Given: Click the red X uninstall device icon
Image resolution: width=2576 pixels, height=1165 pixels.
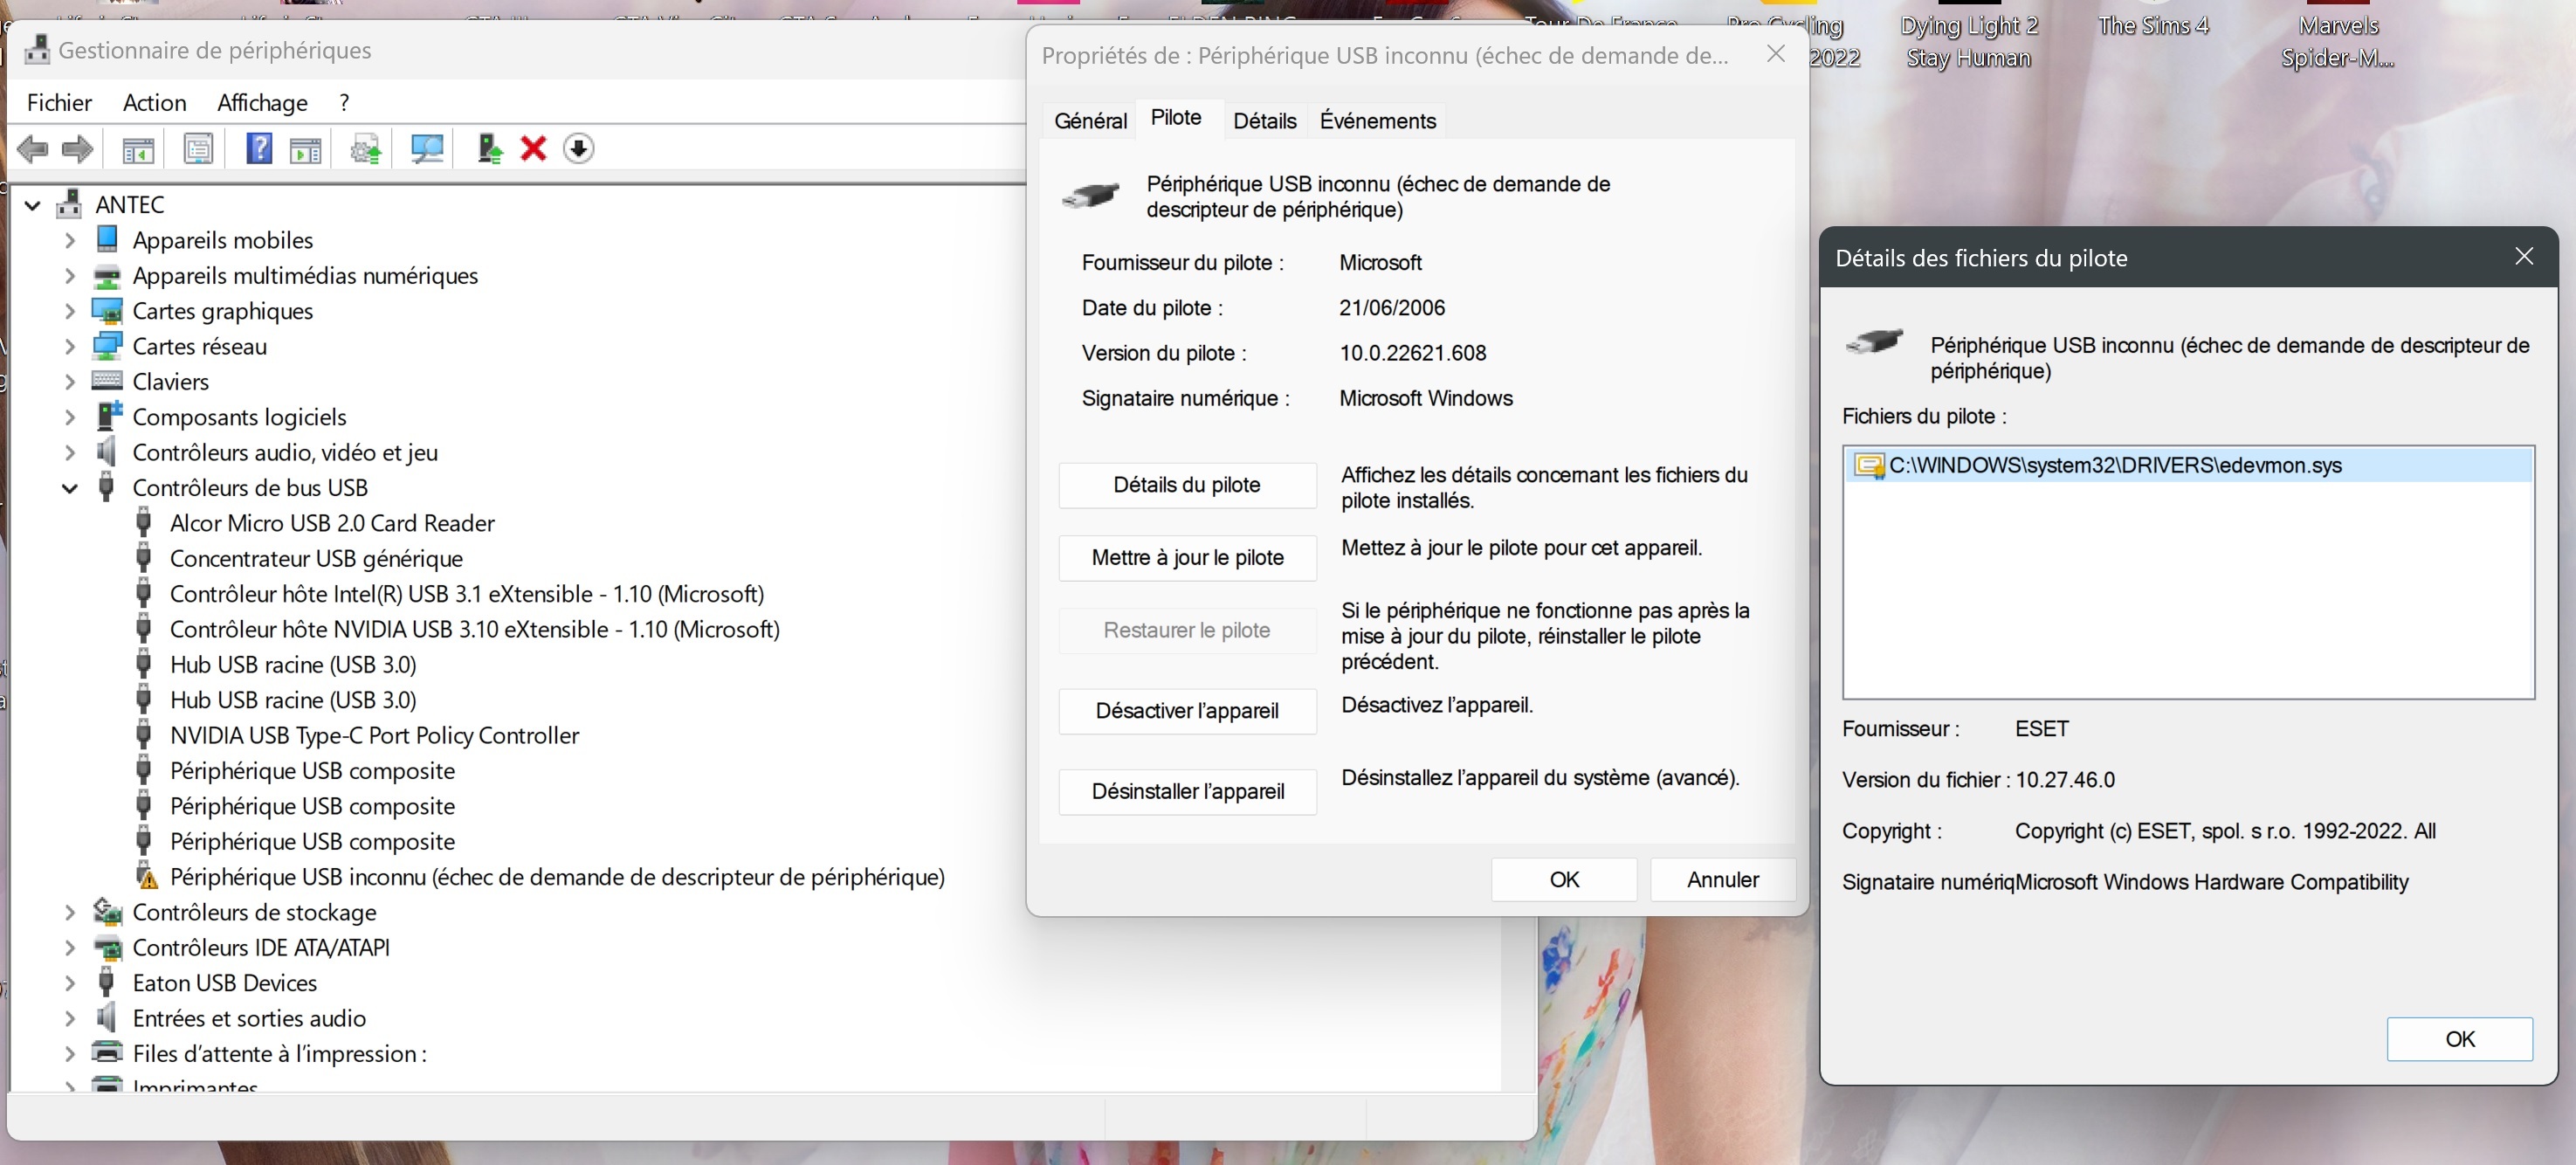Looking at the screenshot, I should click(x=534, y=149).
